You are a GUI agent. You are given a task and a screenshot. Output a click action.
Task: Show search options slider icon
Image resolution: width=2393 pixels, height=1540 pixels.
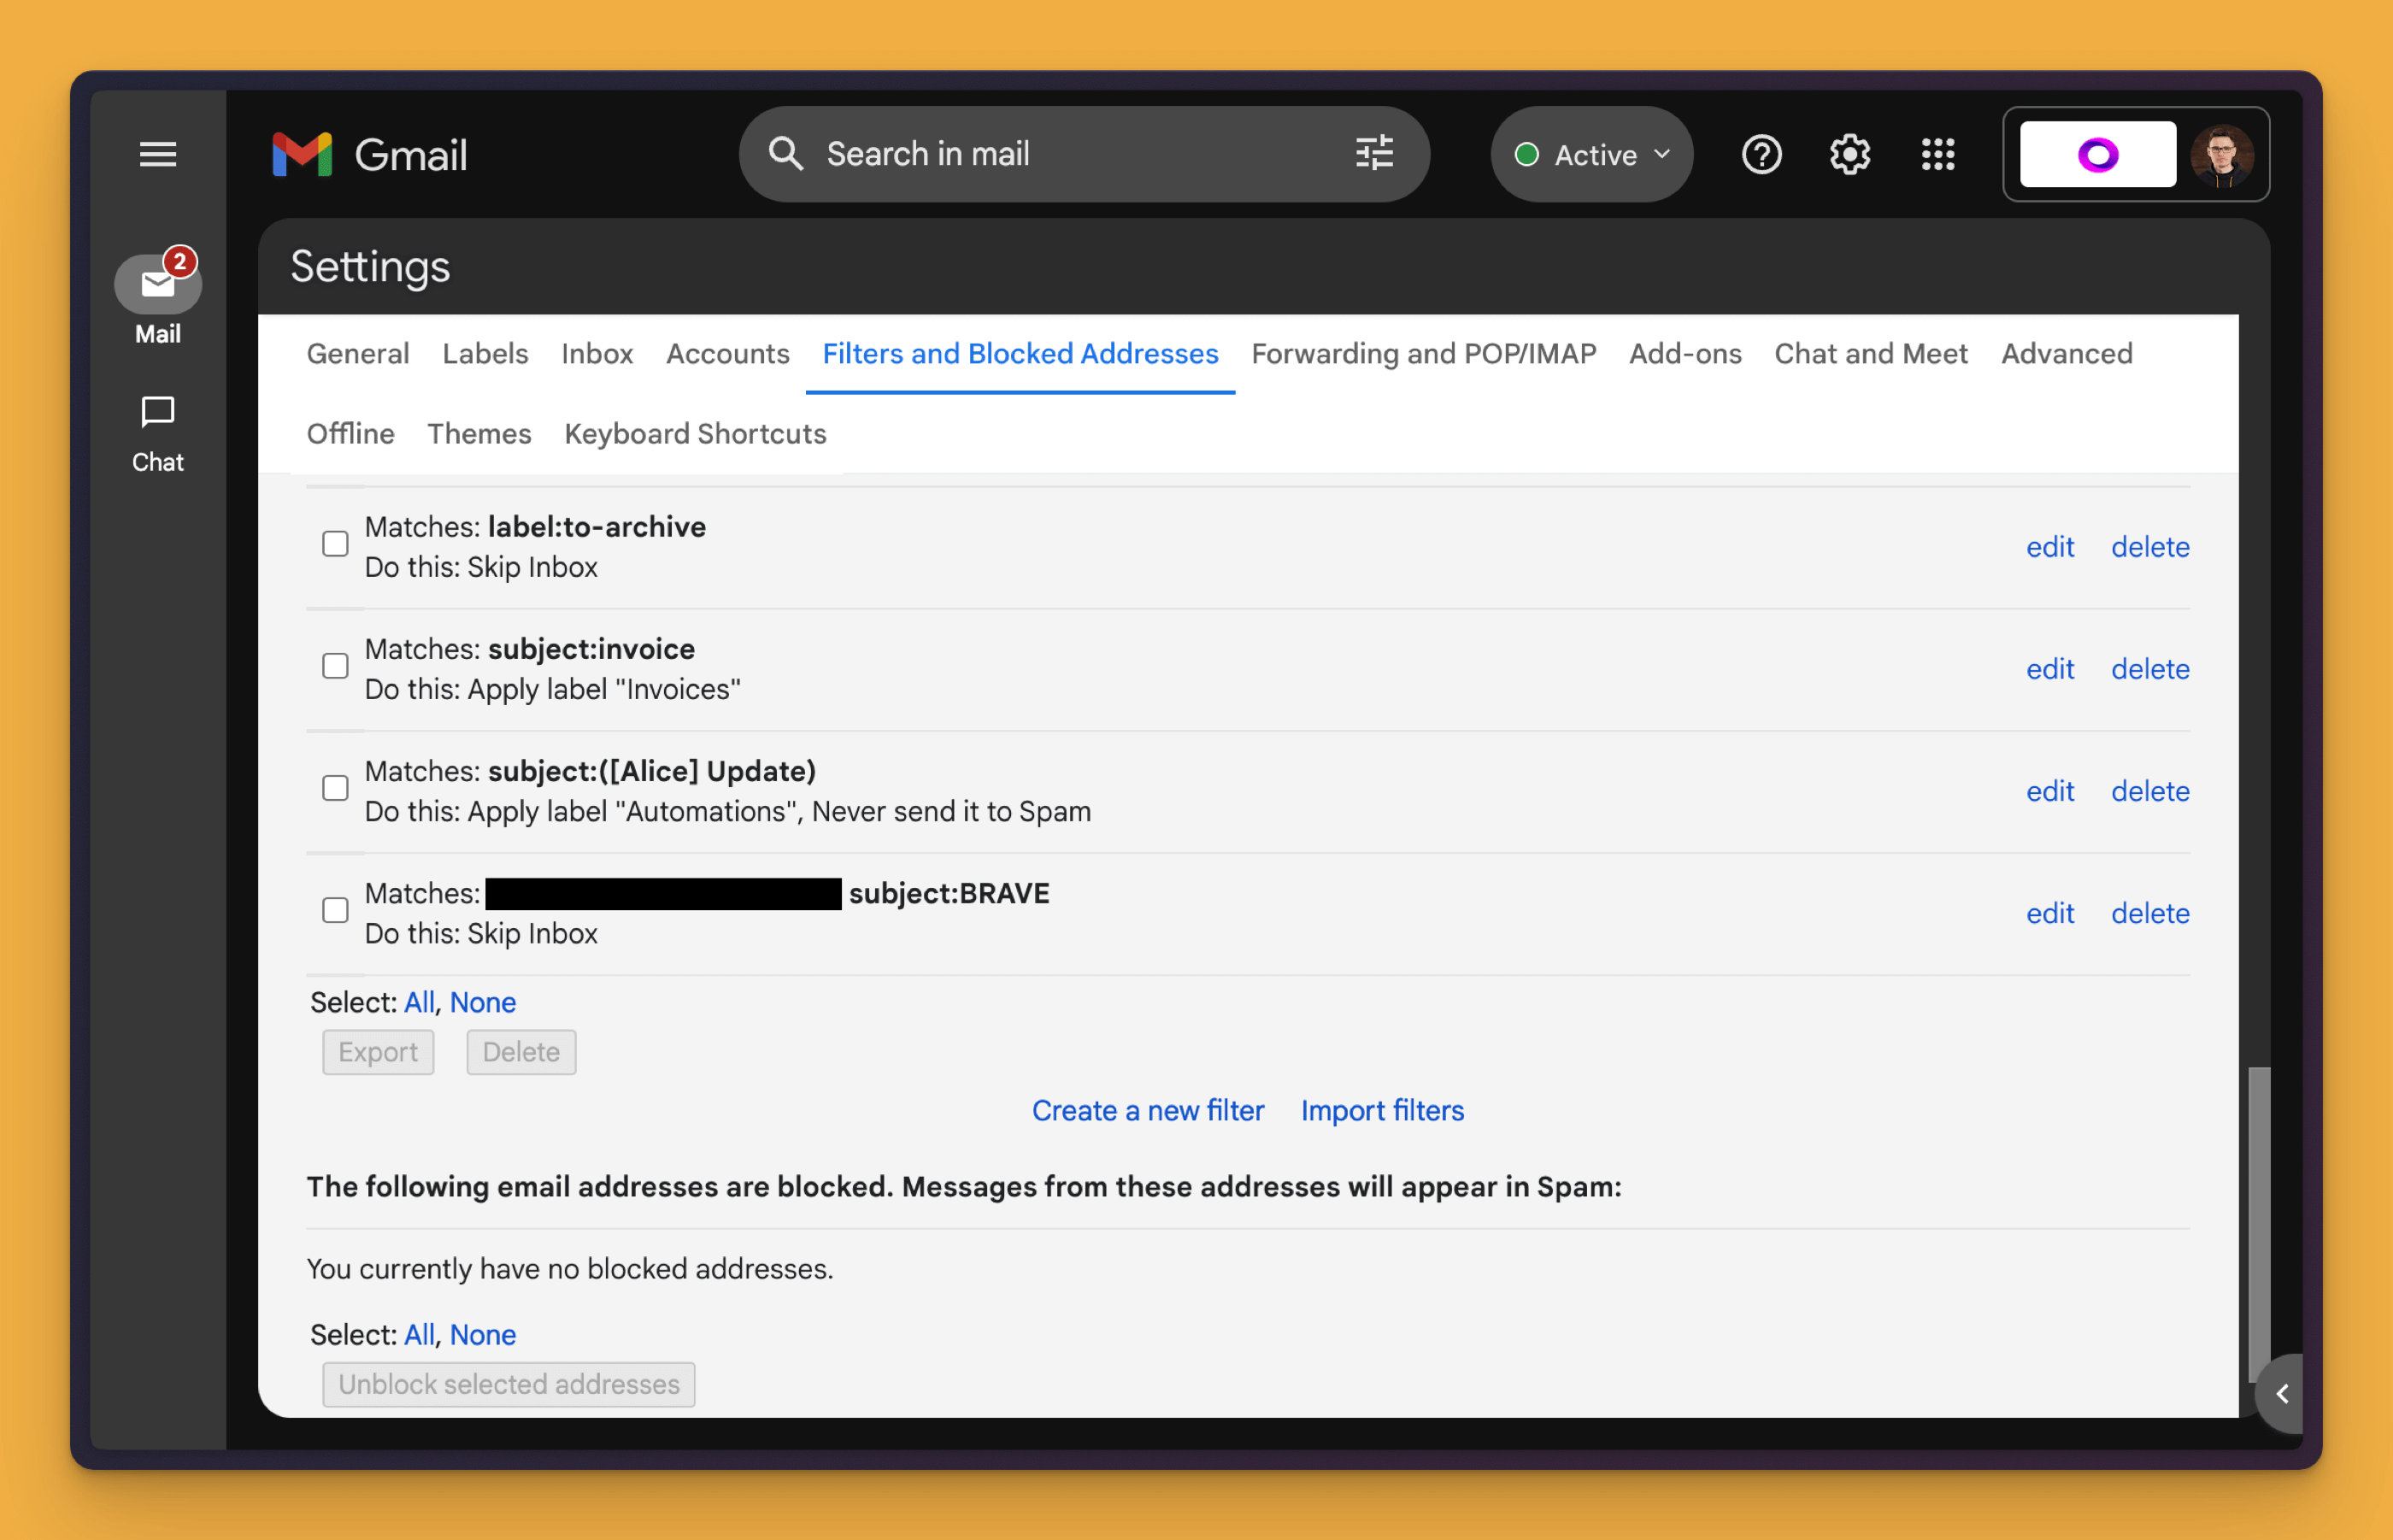[1373, 154]
